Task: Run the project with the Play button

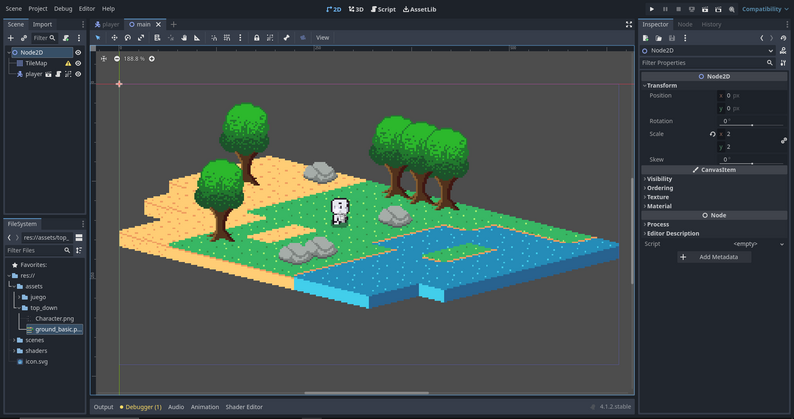Action: (x=652, y=9)
